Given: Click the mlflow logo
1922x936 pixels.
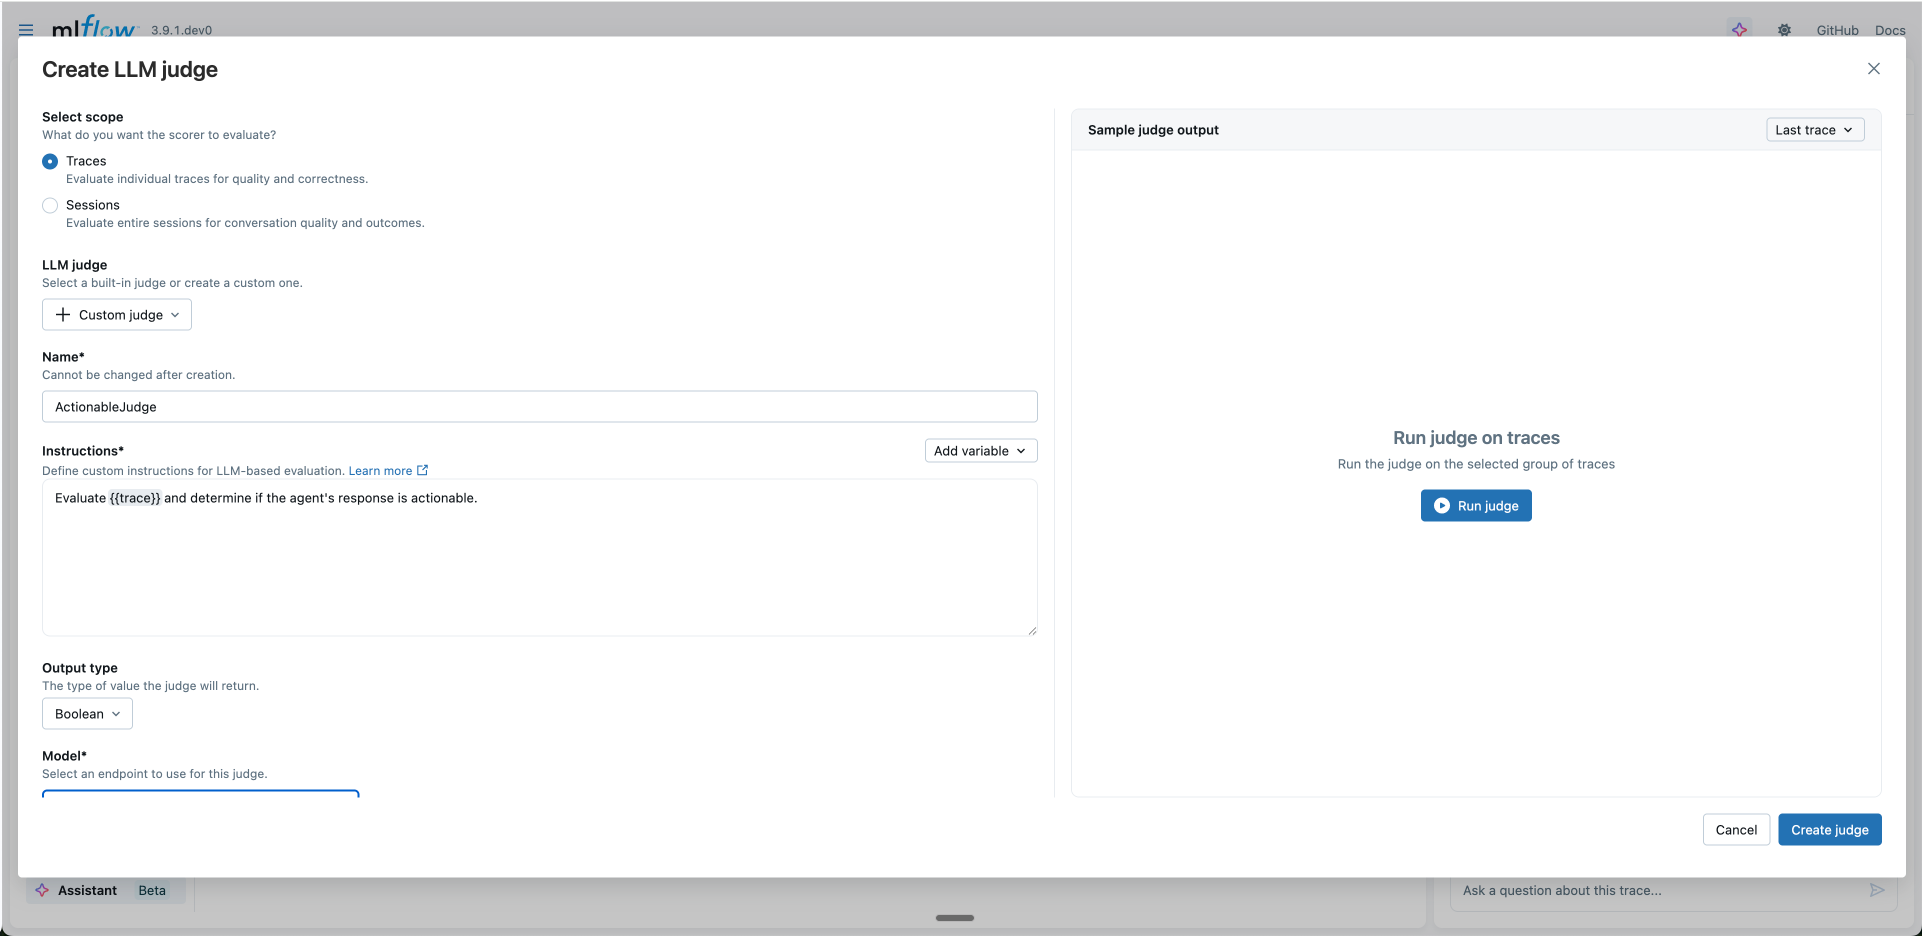Looking at the screenshot, I should [95, 28].
